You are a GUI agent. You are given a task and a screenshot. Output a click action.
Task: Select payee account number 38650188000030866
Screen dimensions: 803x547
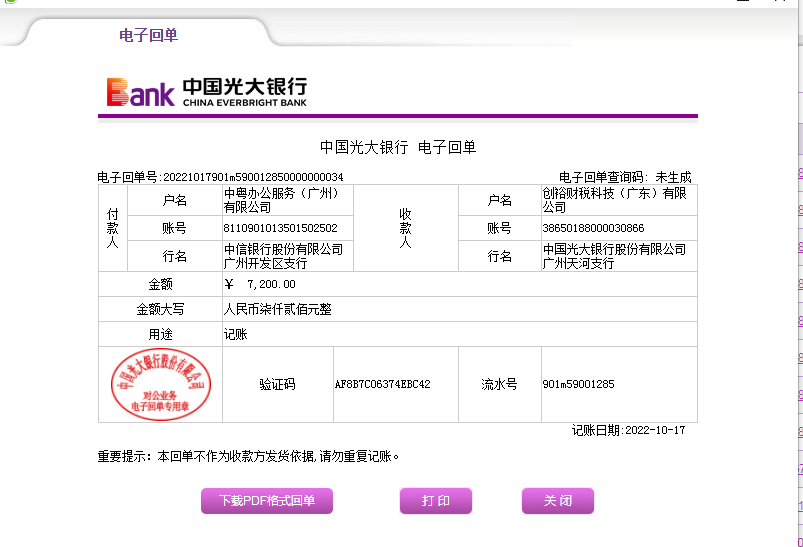point(593,228)
